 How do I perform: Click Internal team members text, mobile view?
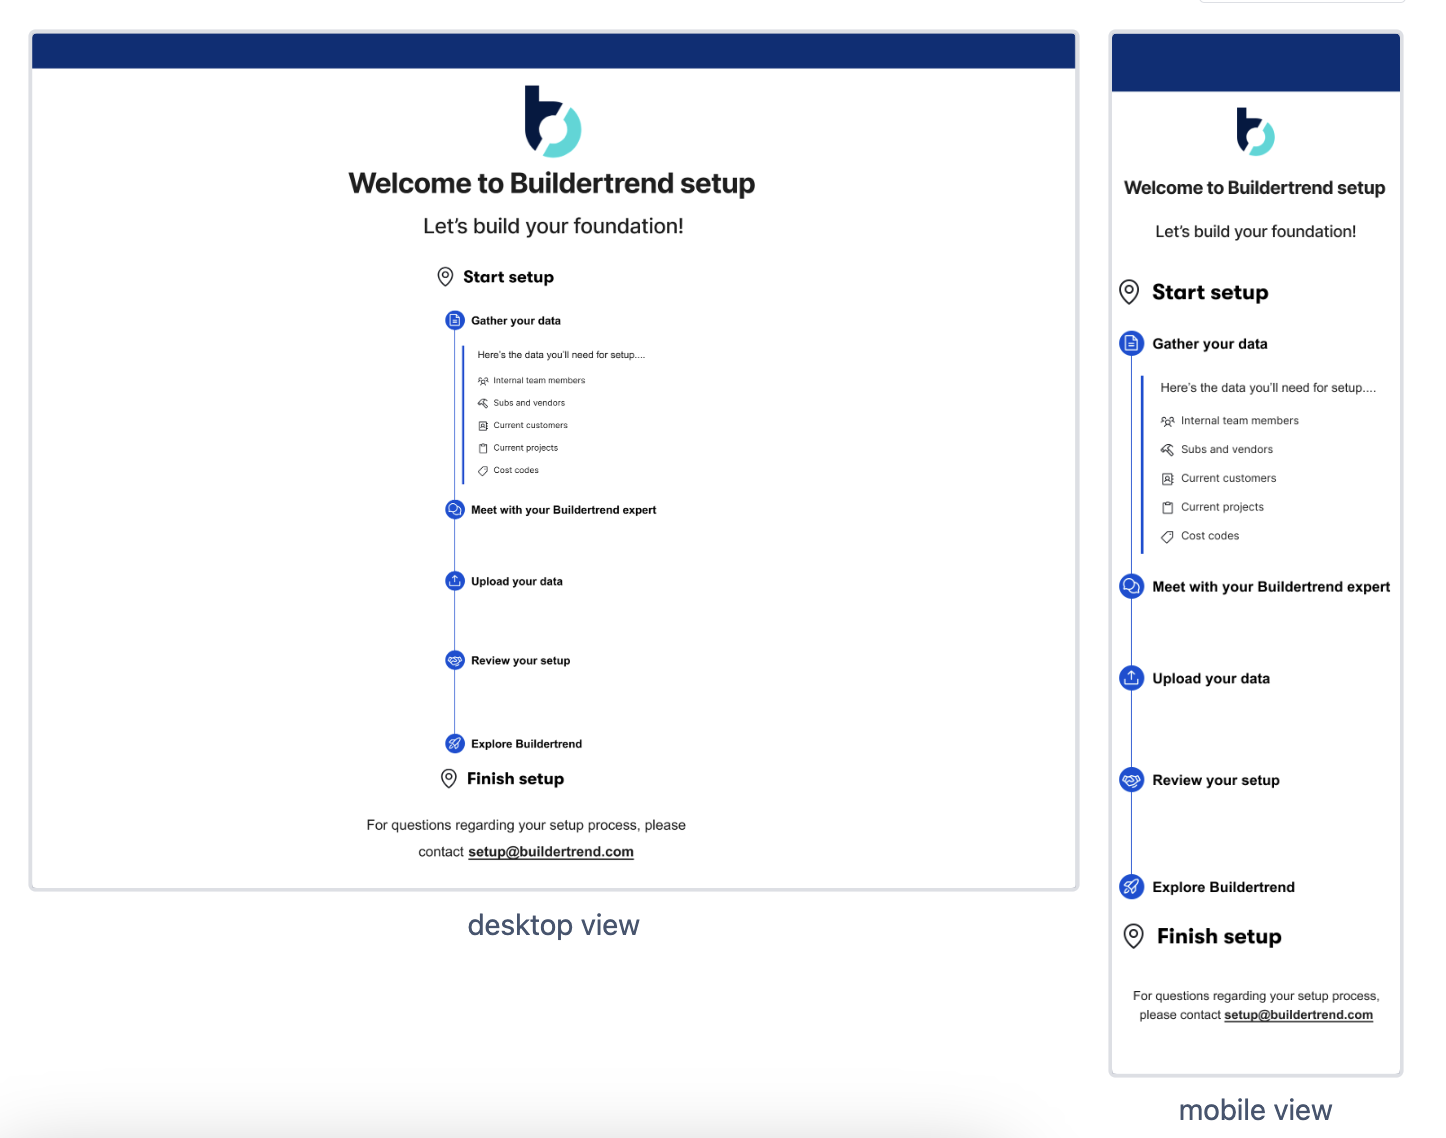[x=1240, y=421]
